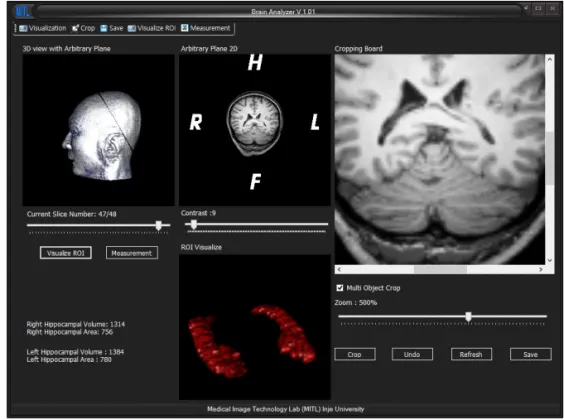
Task: Click the Save disk icon in the toolbar
Action: (x=104, y=28)
